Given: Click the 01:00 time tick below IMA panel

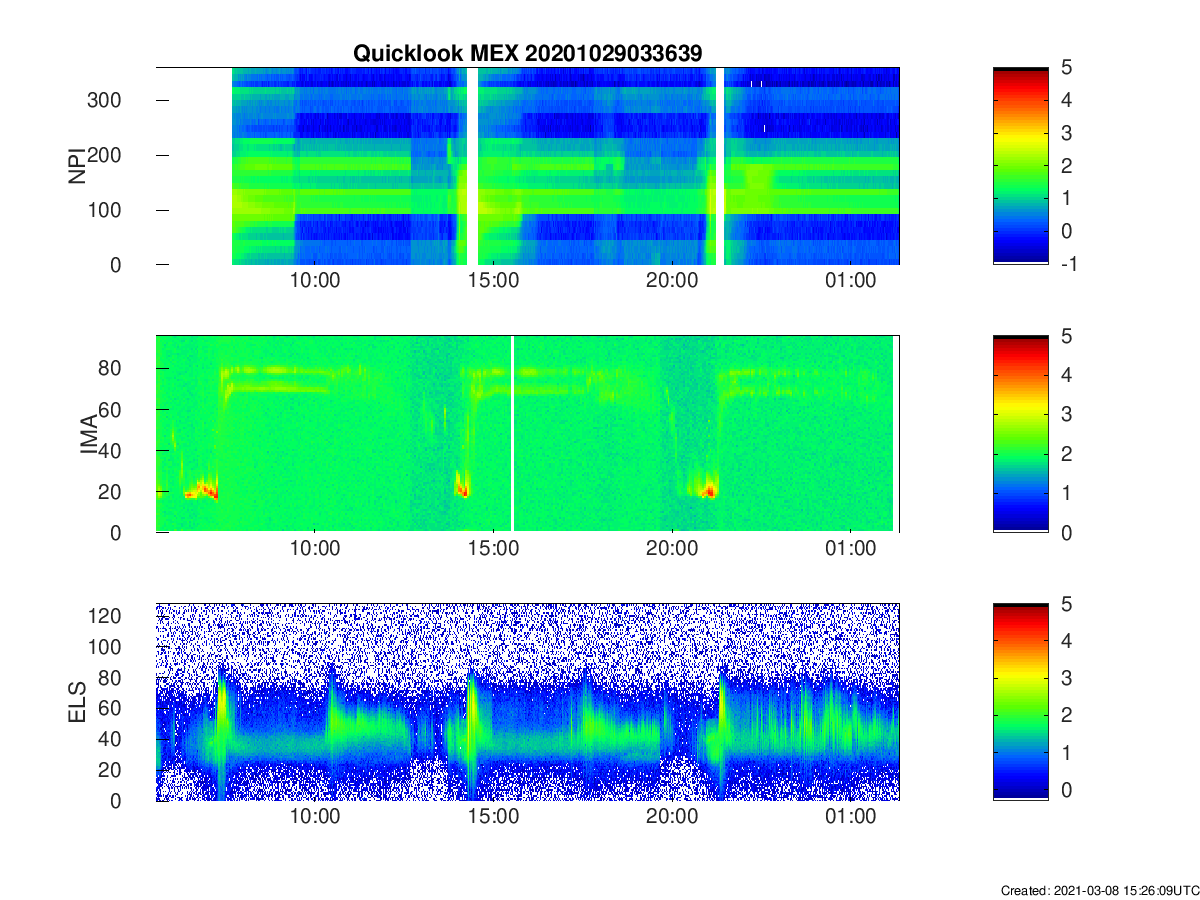Looking at the screenshot, I should pos(851,549).
